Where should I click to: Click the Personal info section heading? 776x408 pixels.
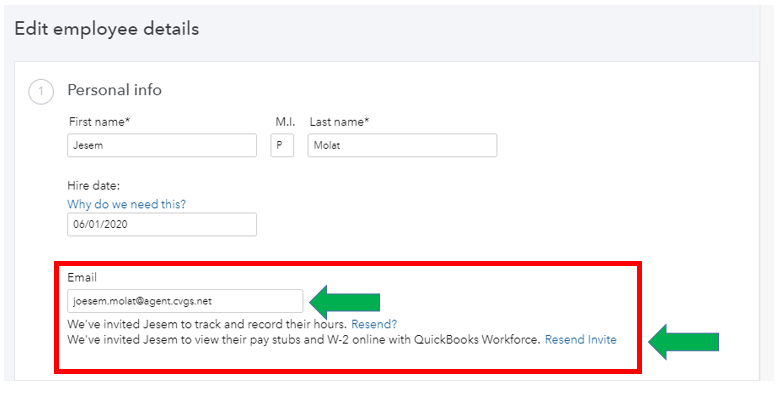(114, 90)
